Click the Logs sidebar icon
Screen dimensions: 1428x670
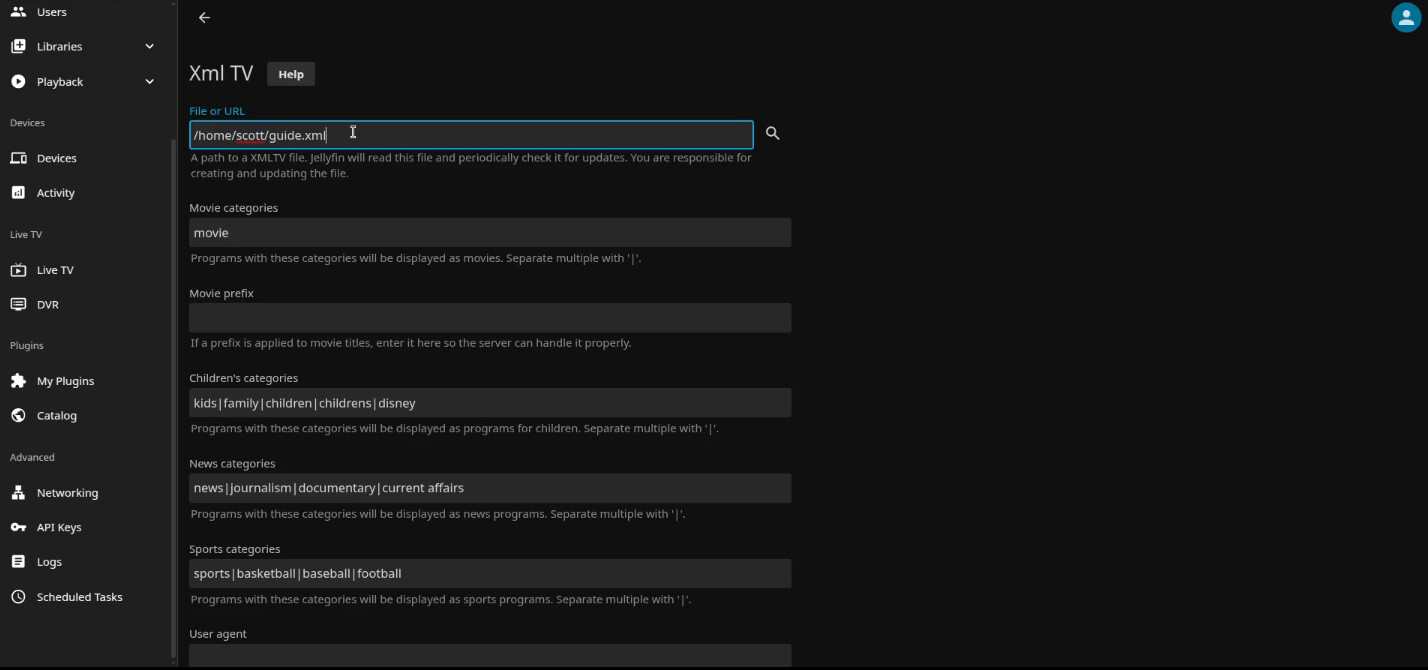tap(18, 562)
